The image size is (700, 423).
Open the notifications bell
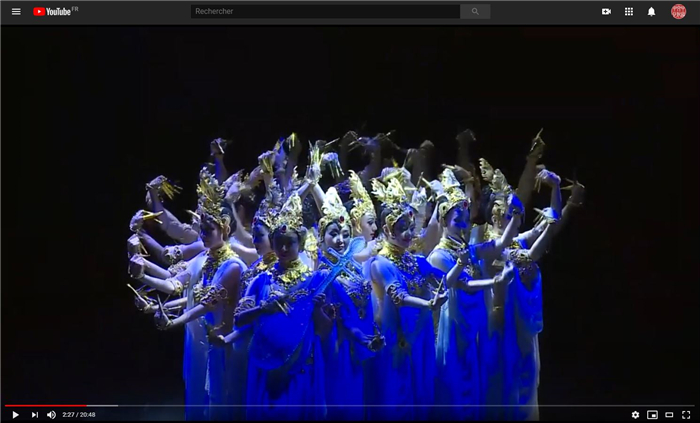[x=652, y=12]
